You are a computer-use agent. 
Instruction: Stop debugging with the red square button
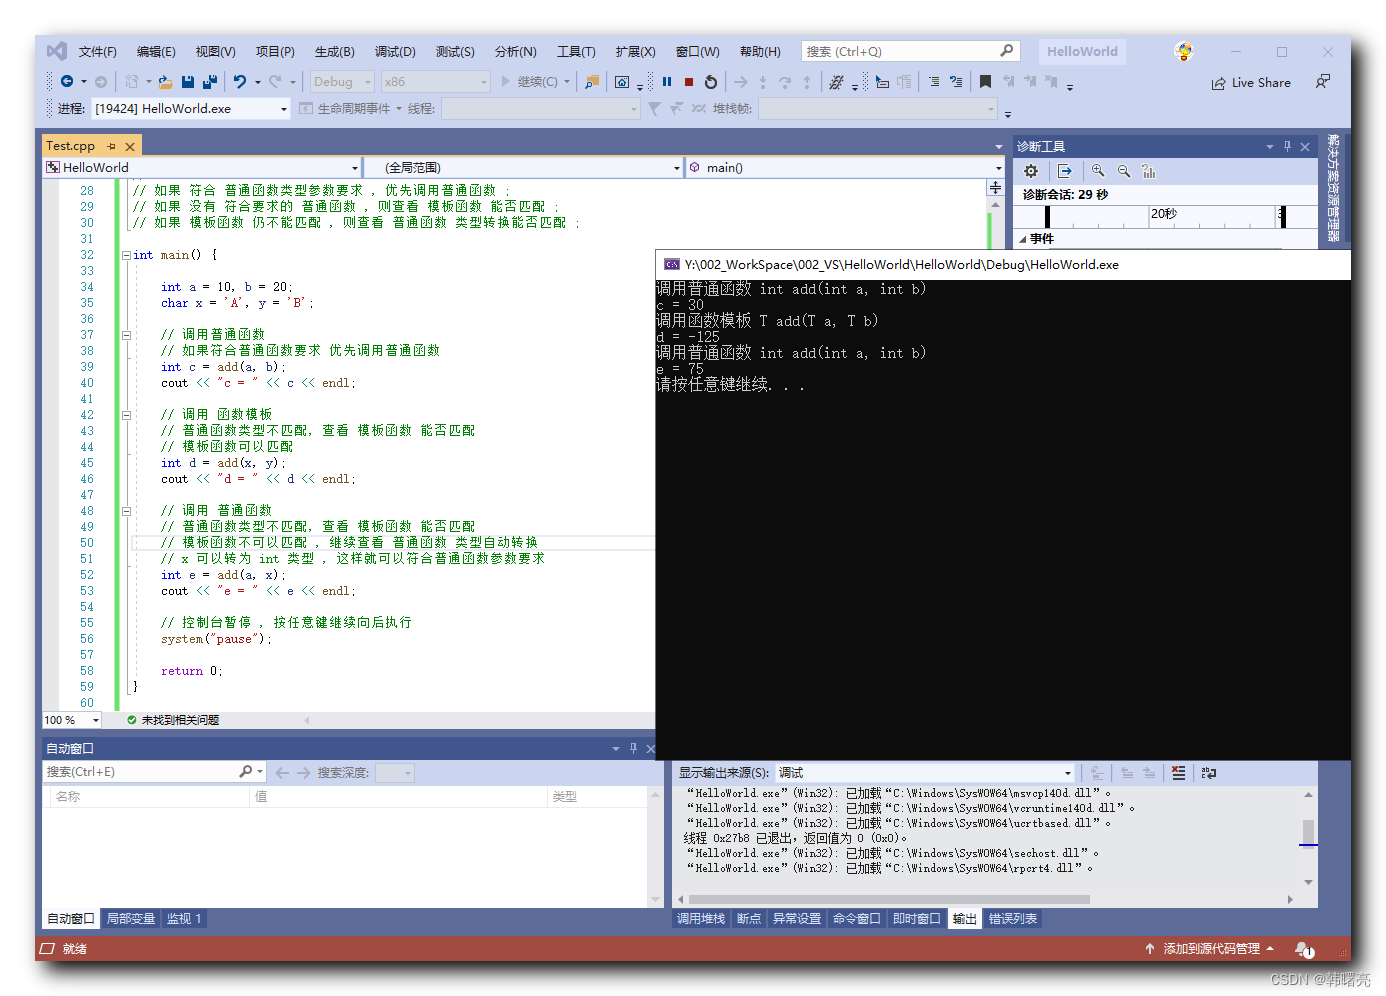click(689, 82)
